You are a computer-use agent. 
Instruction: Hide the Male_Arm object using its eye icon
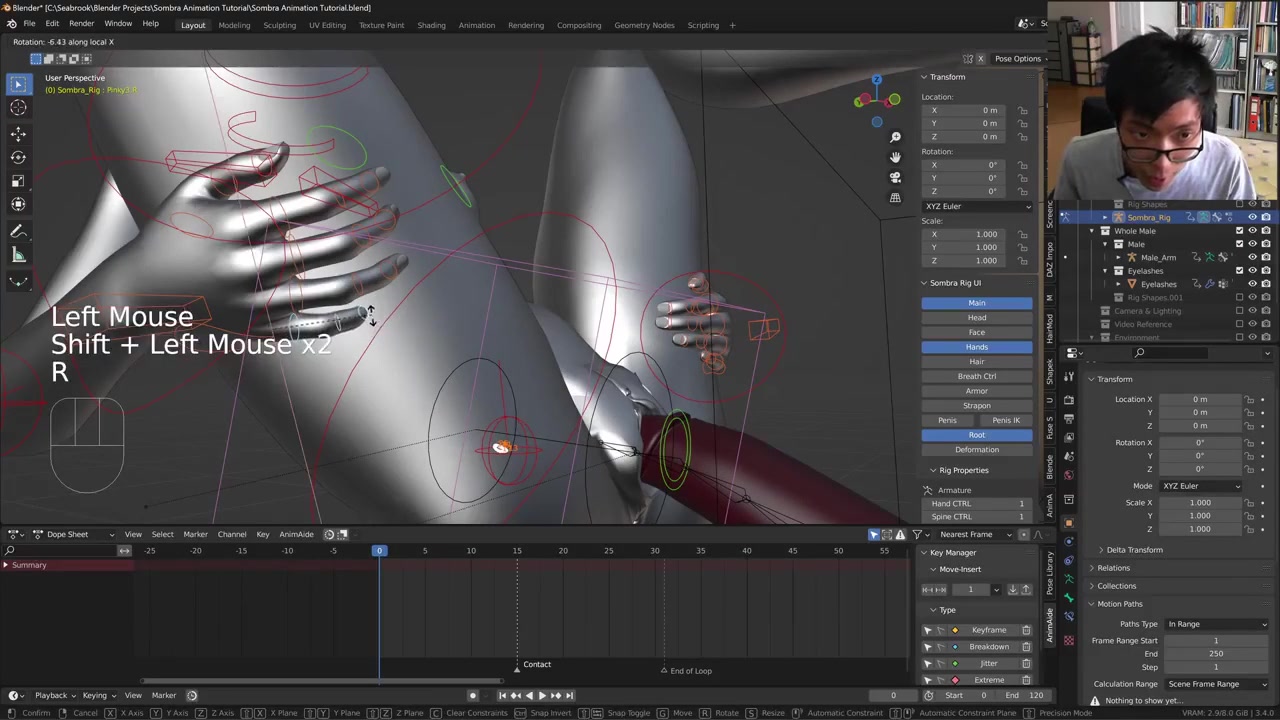tap(1252, 257)
